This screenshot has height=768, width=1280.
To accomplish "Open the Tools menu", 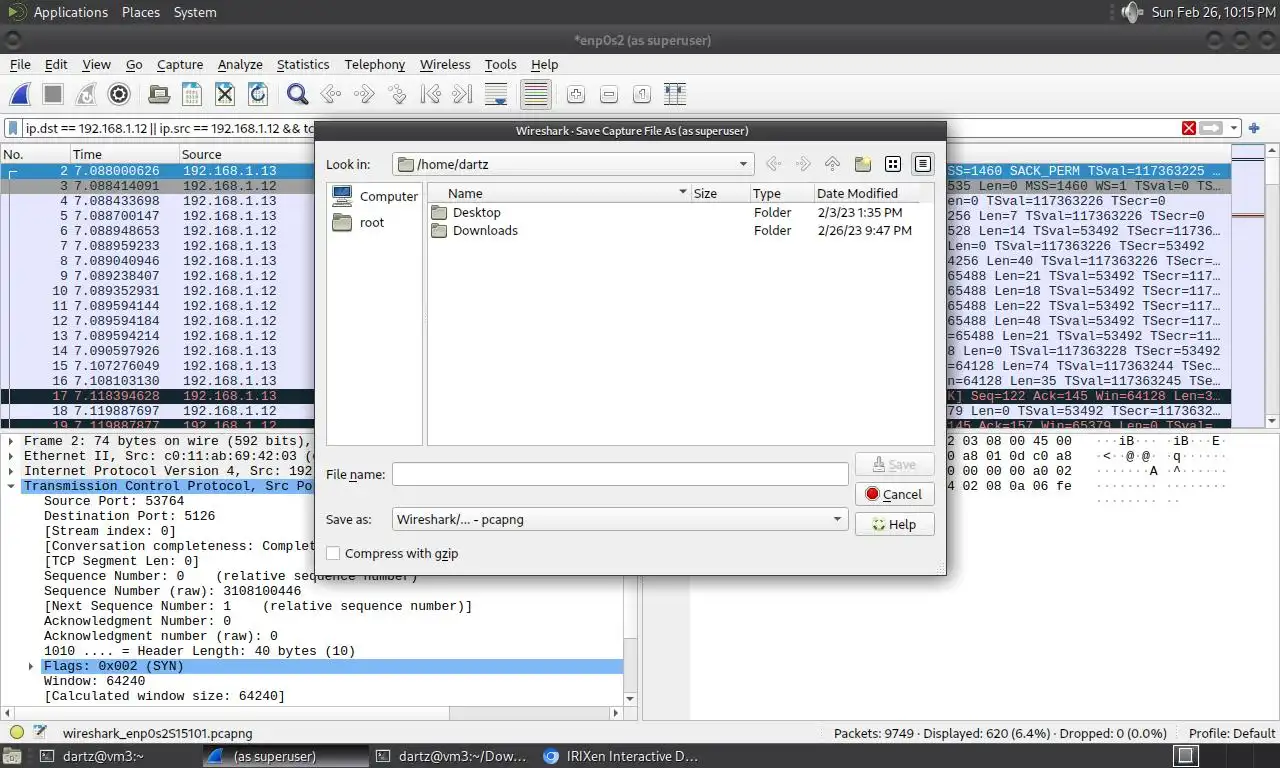I will tap(500, 64).
